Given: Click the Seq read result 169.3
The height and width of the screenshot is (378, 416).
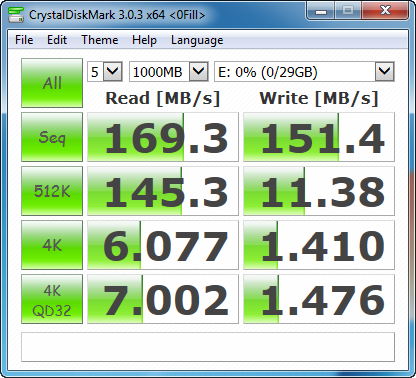Looking at the screenshot, I should pos(163,137).
